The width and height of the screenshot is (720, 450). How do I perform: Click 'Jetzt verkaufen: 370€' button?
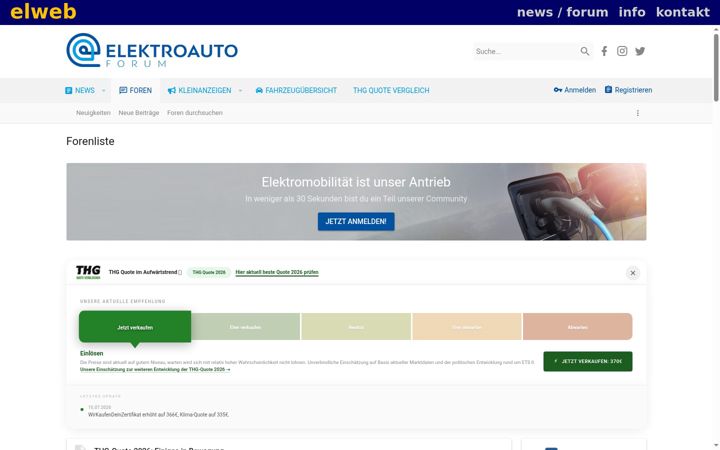point(588,361)
